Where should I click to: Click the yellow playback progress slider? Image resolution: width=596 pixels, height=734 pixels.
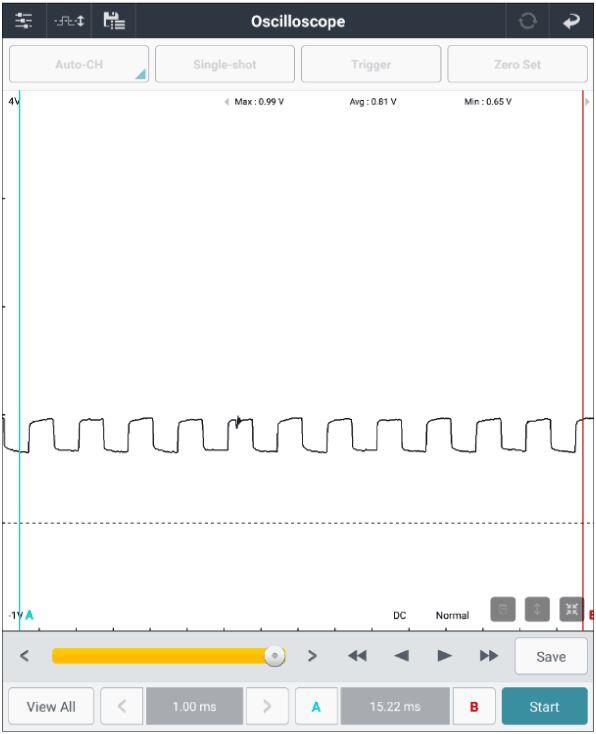click(169, 656)
